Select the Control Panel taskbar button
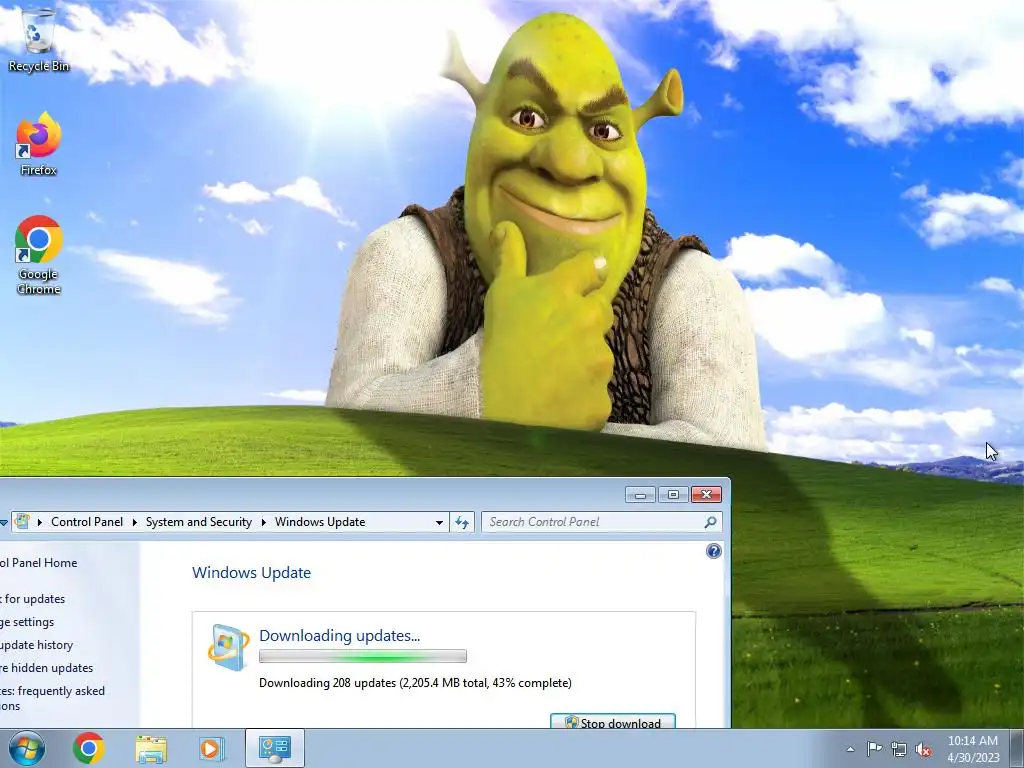1024x768 pixels. [275, 748]
